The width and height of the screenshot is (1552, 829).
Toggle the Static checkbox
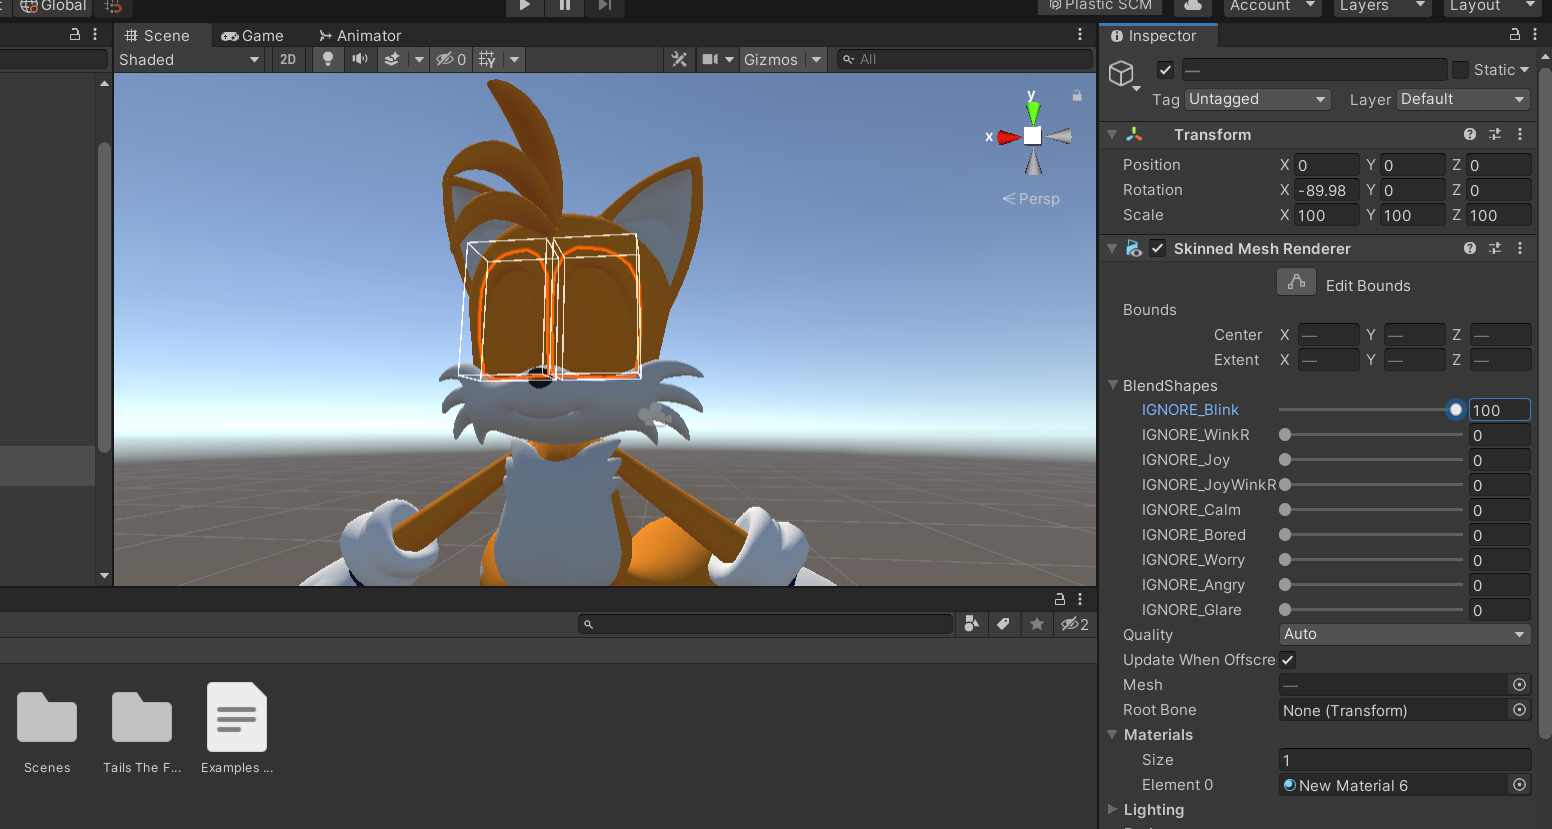click(1461, 70)
